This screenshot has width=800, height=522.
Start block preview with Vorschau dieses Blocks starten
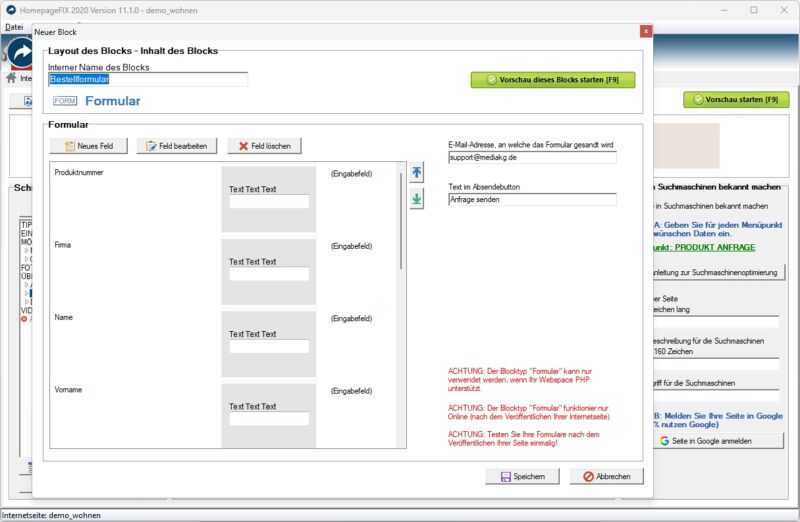pos(553,80)
